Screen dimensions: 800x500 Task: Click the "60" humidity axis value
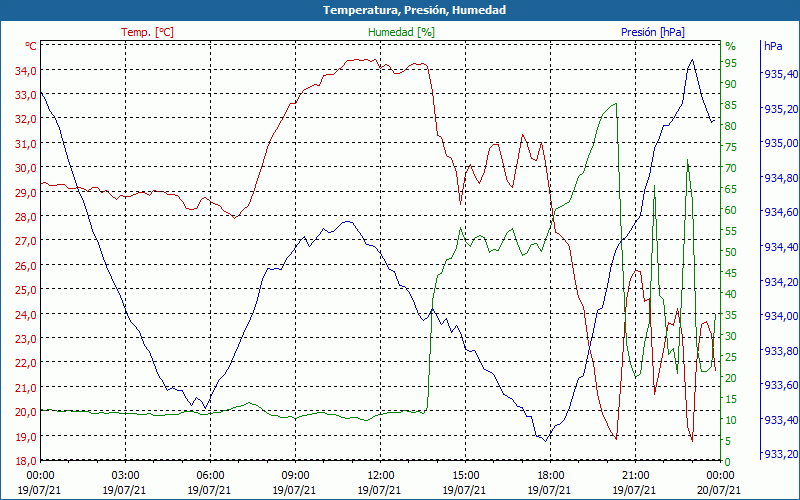pyautogui.click(x=731, y=210)
